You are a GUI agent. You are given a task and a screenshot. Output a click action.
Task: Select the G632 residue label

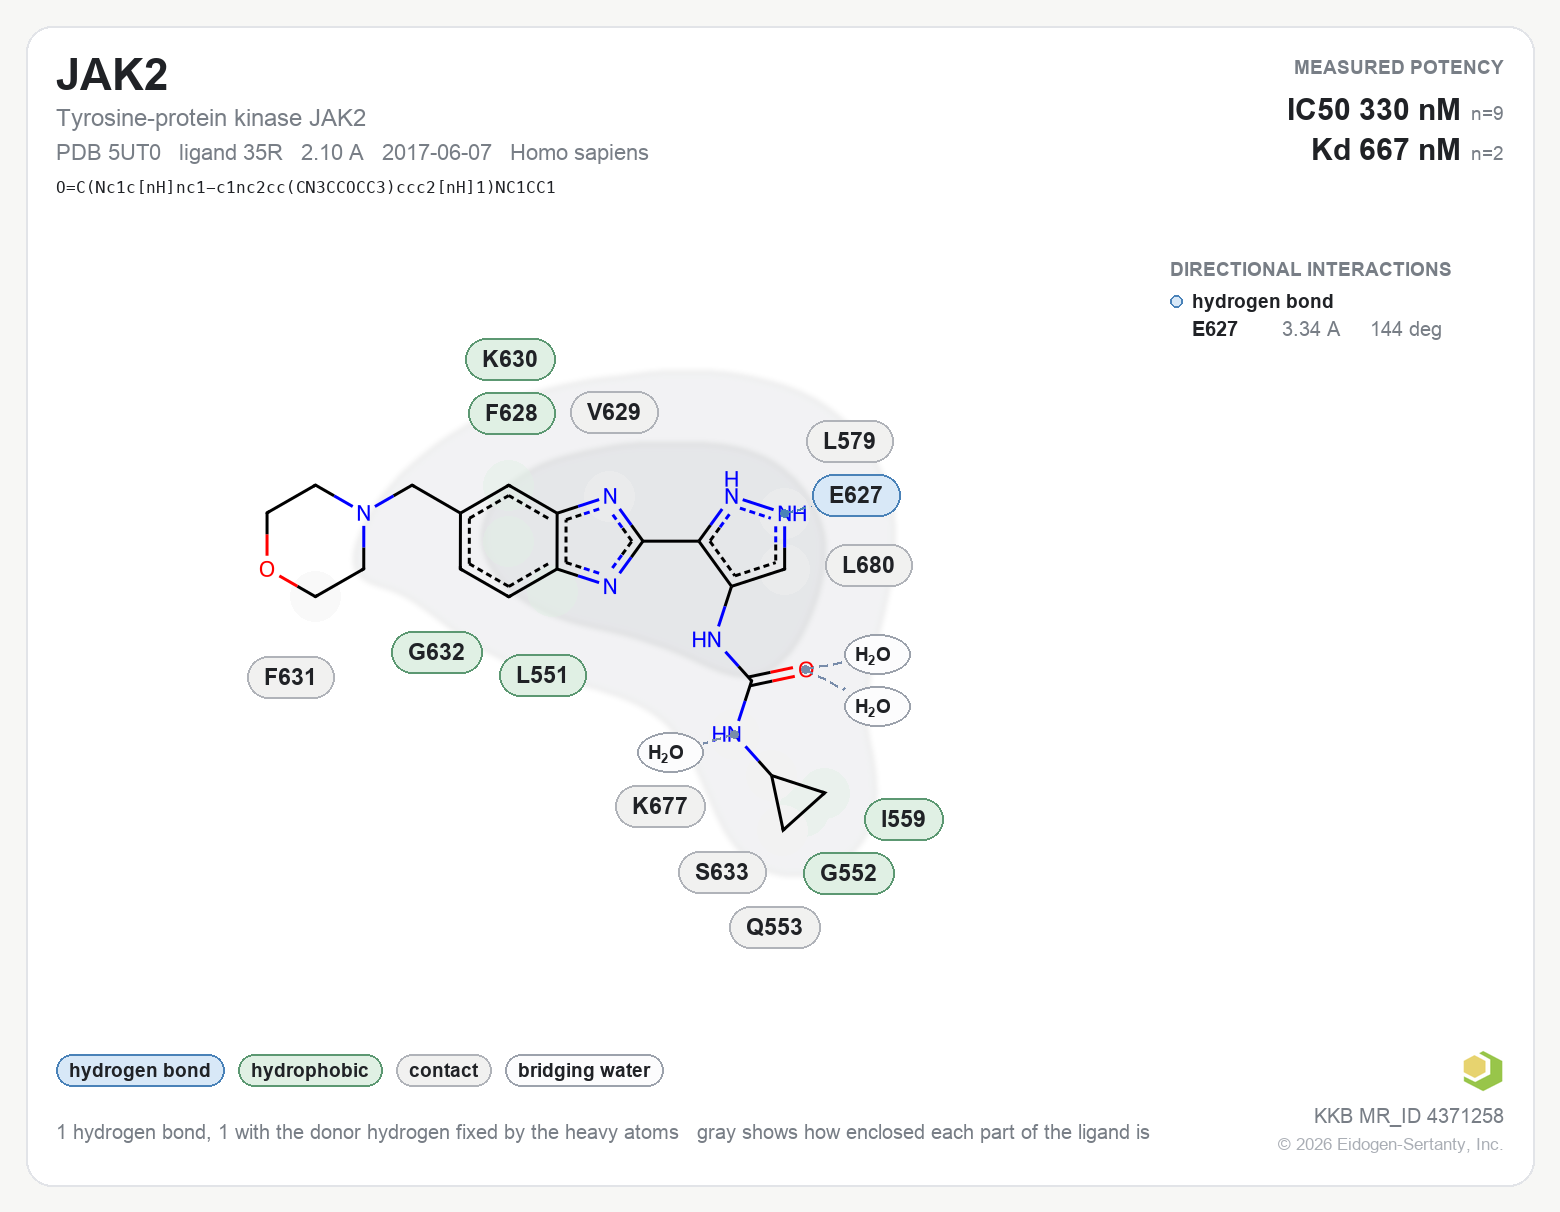click(x=437, y=652)
